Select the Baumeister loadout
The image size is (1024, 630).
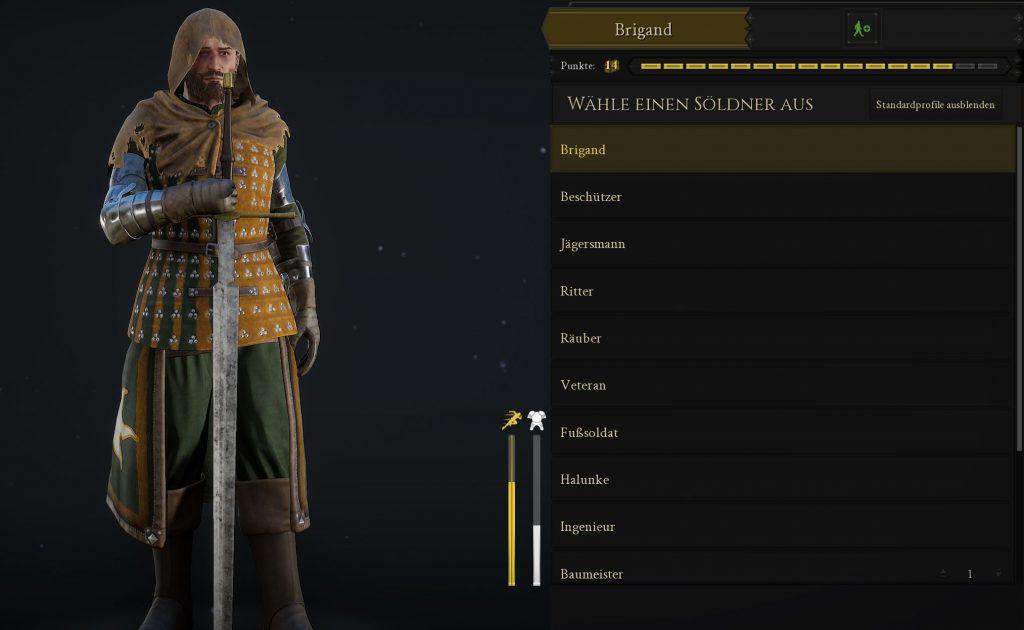tap(782, 574)
